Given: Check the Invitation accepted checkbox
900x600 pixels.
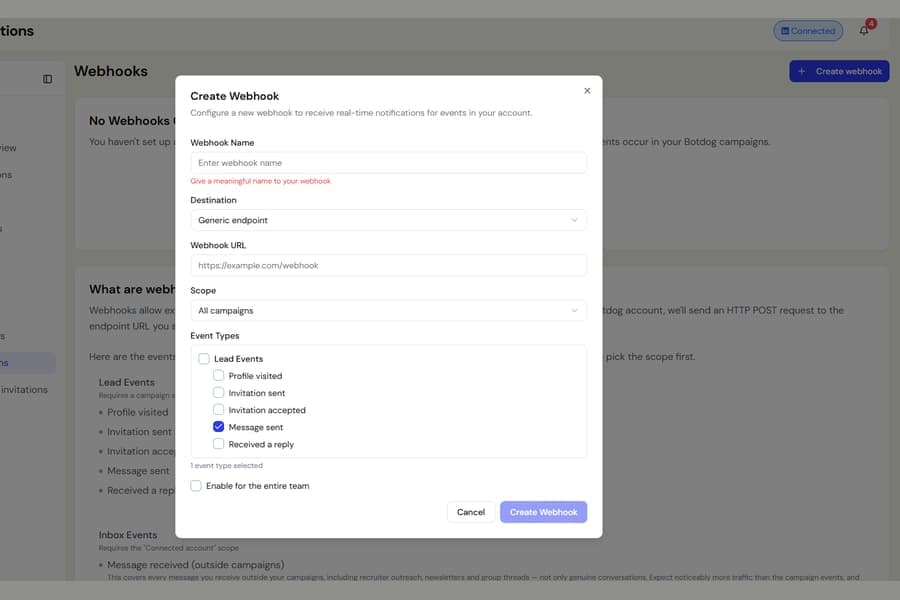Looking at the screenshot, I should coord(219,410).
